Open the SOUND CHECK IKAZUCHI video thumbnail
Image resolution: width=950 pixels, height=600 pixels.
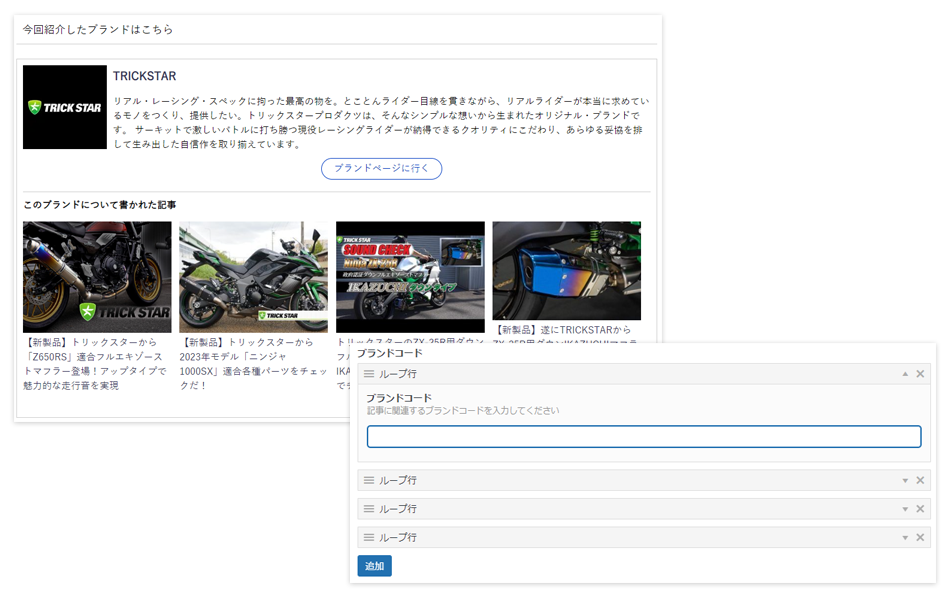point(410,277)
